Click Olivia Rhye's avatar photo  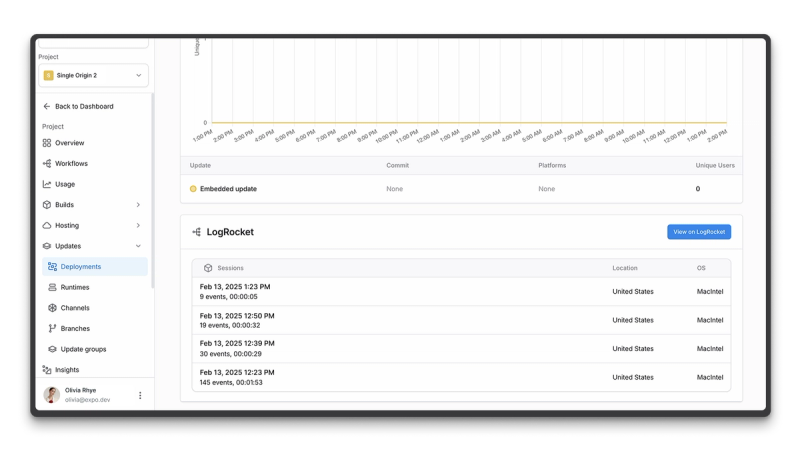pyautogui.click(x=52, y=395)
